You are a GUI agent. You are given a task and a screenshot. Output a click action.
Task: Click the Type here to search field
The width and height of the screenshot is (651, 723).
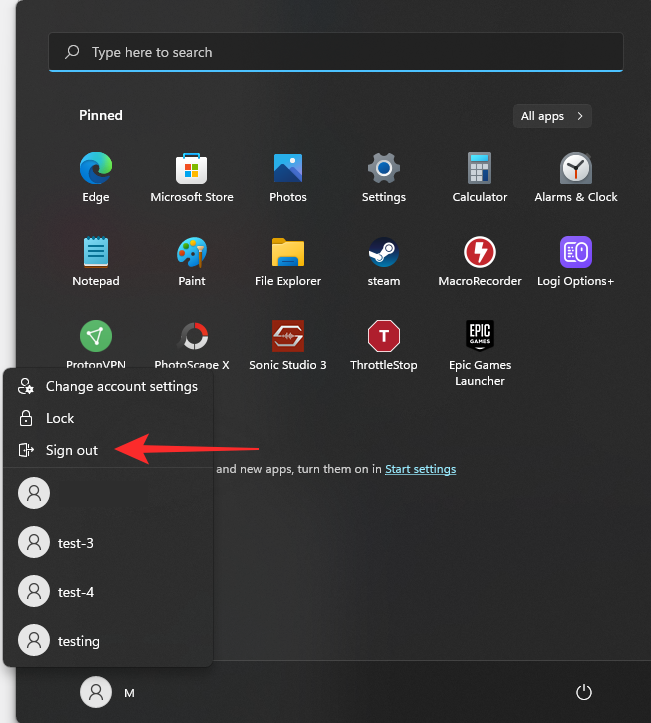(x=336, y=52)
